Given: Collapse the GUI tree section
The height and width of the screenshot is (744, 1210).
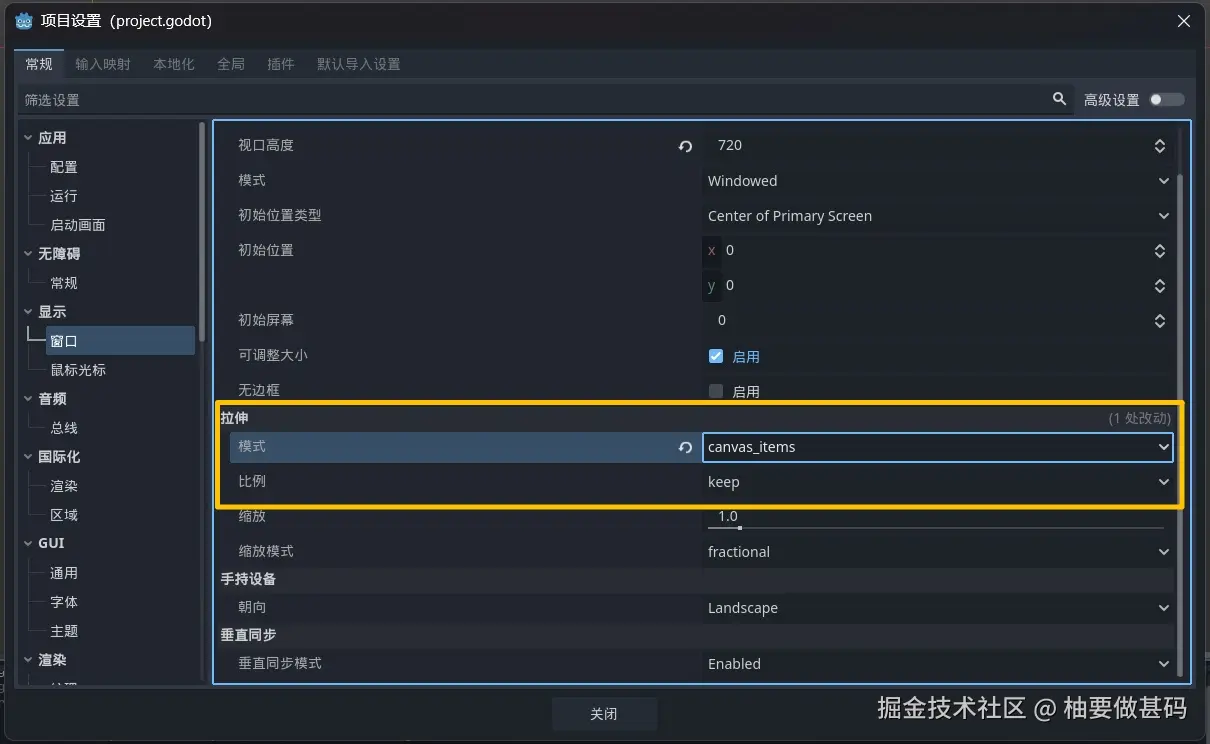Looking at the screenshot, I should coord(27,543).
